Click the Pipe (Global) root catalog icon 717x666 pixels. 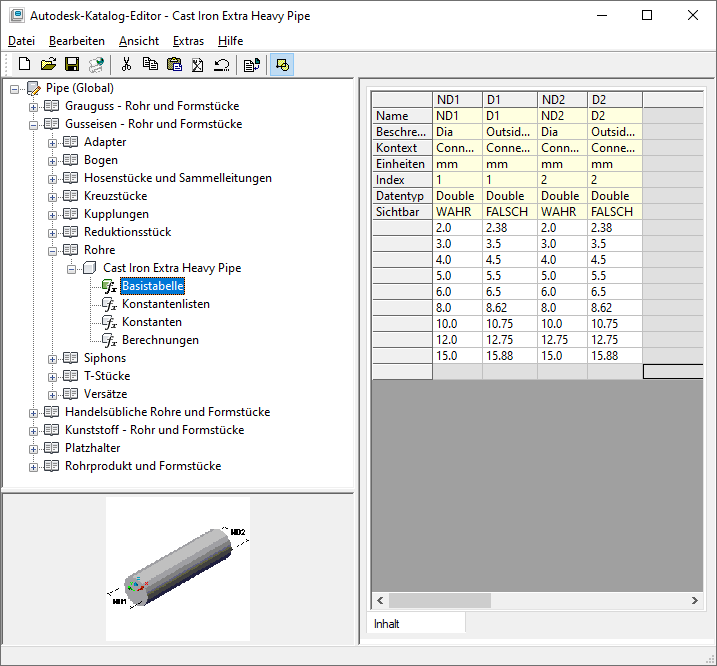coord(34,88)
